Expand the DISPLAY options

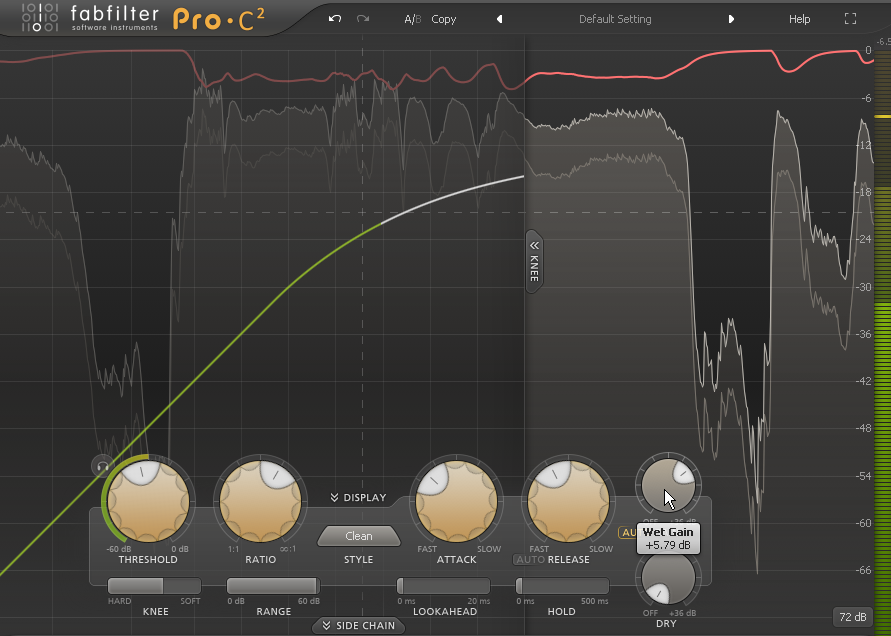359,498
